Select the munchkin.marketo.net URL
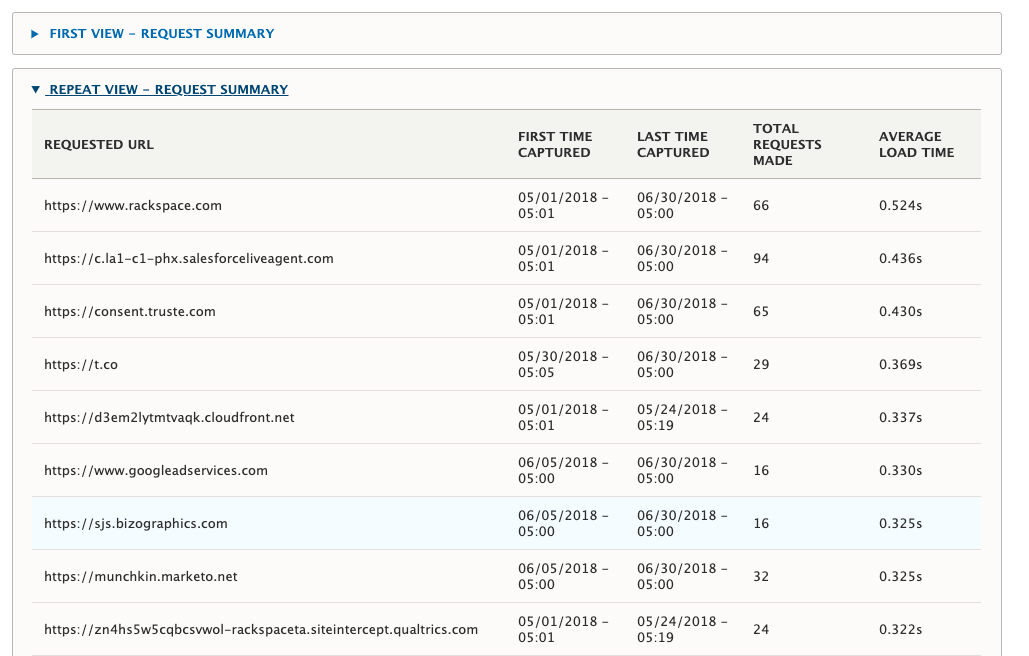This screenshot has height=656, width=1029. point(141,577)
